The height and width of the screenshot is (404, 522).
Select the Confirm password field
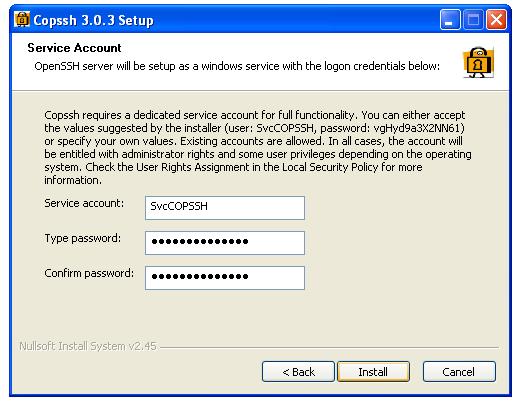[x=225, y=278]
